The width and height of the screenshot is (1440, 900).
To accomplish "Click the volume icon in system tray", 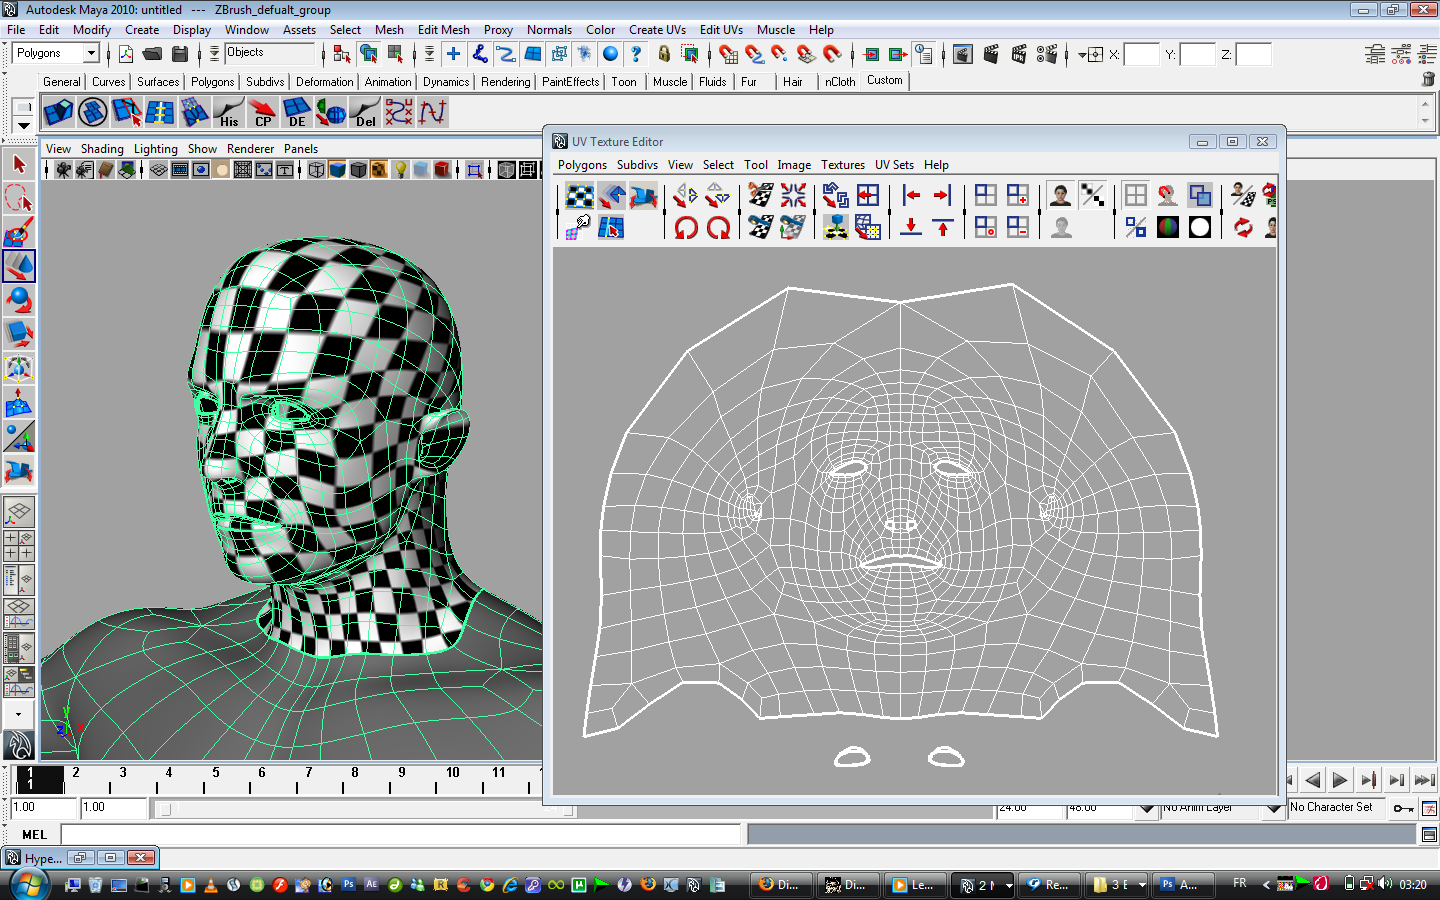I will click(1385, 884).
